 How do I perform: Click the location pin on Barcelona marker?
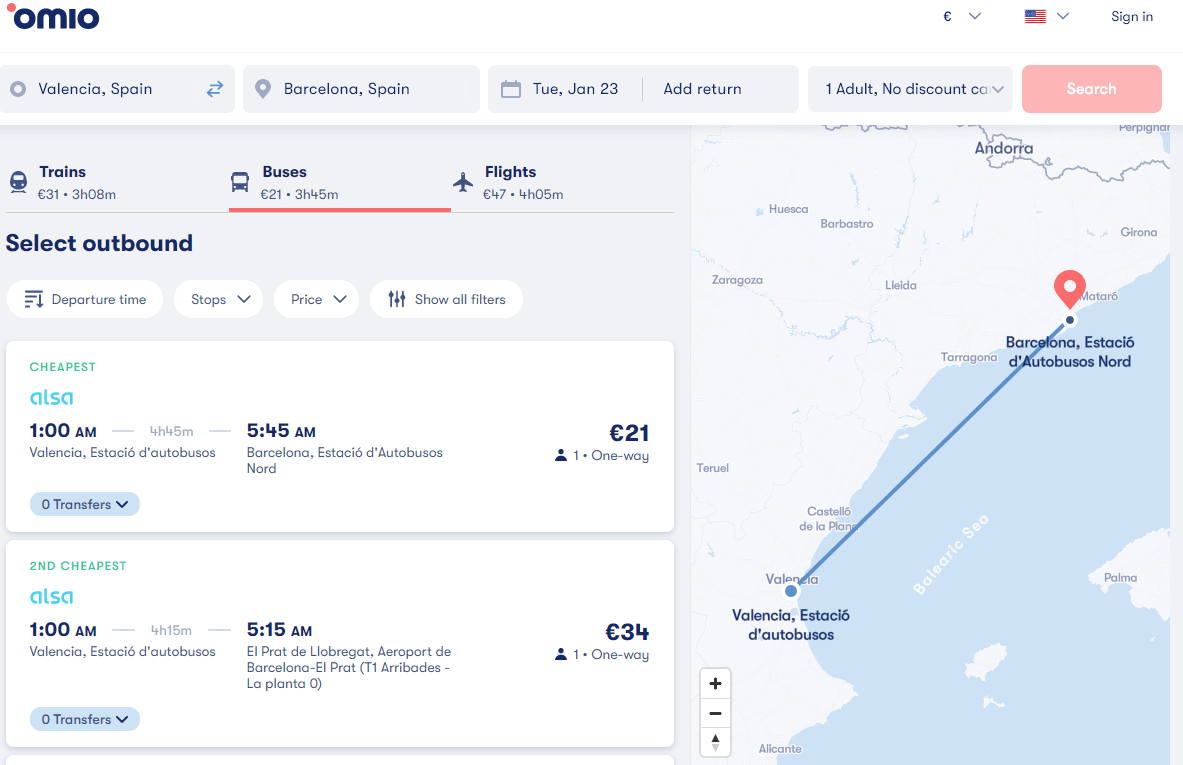[1069, 290]
